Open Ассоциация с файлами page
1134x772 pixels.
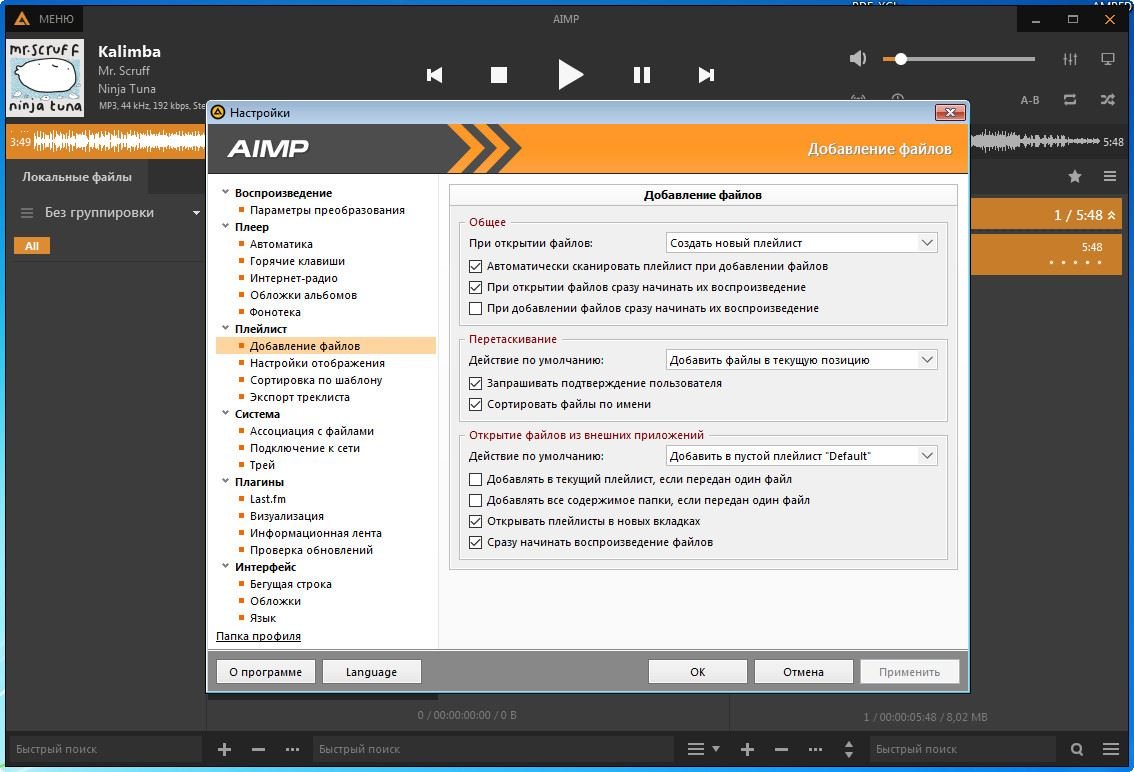[x=312, y=431]
